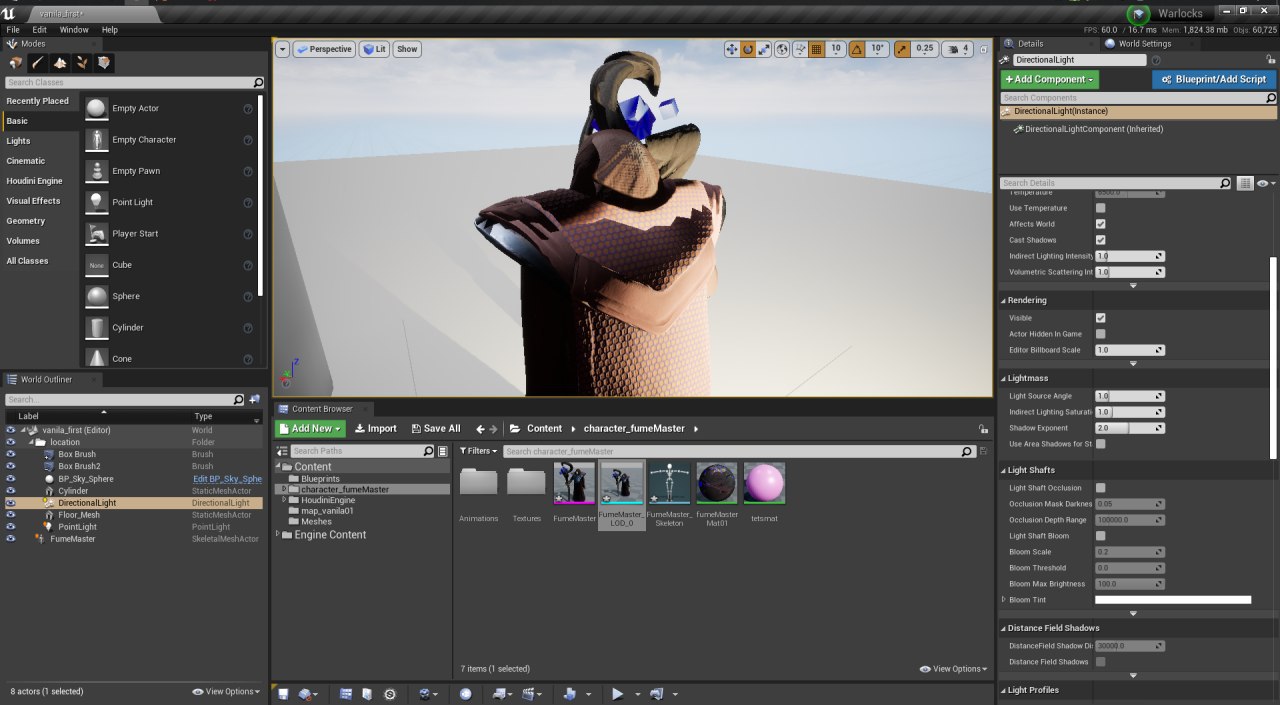Open the Window menu

point(74,30)
